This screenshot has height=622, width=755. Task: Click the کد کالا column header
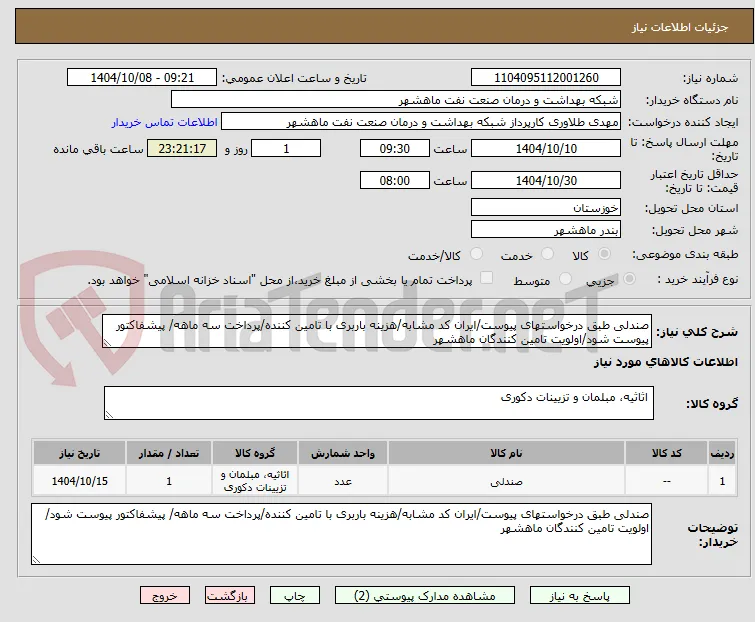666,453
